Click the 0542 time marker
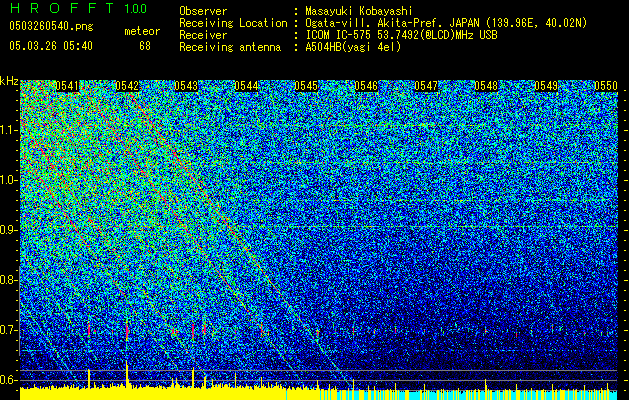The width and height of the screenshot is (629, 400). point(127,86)
